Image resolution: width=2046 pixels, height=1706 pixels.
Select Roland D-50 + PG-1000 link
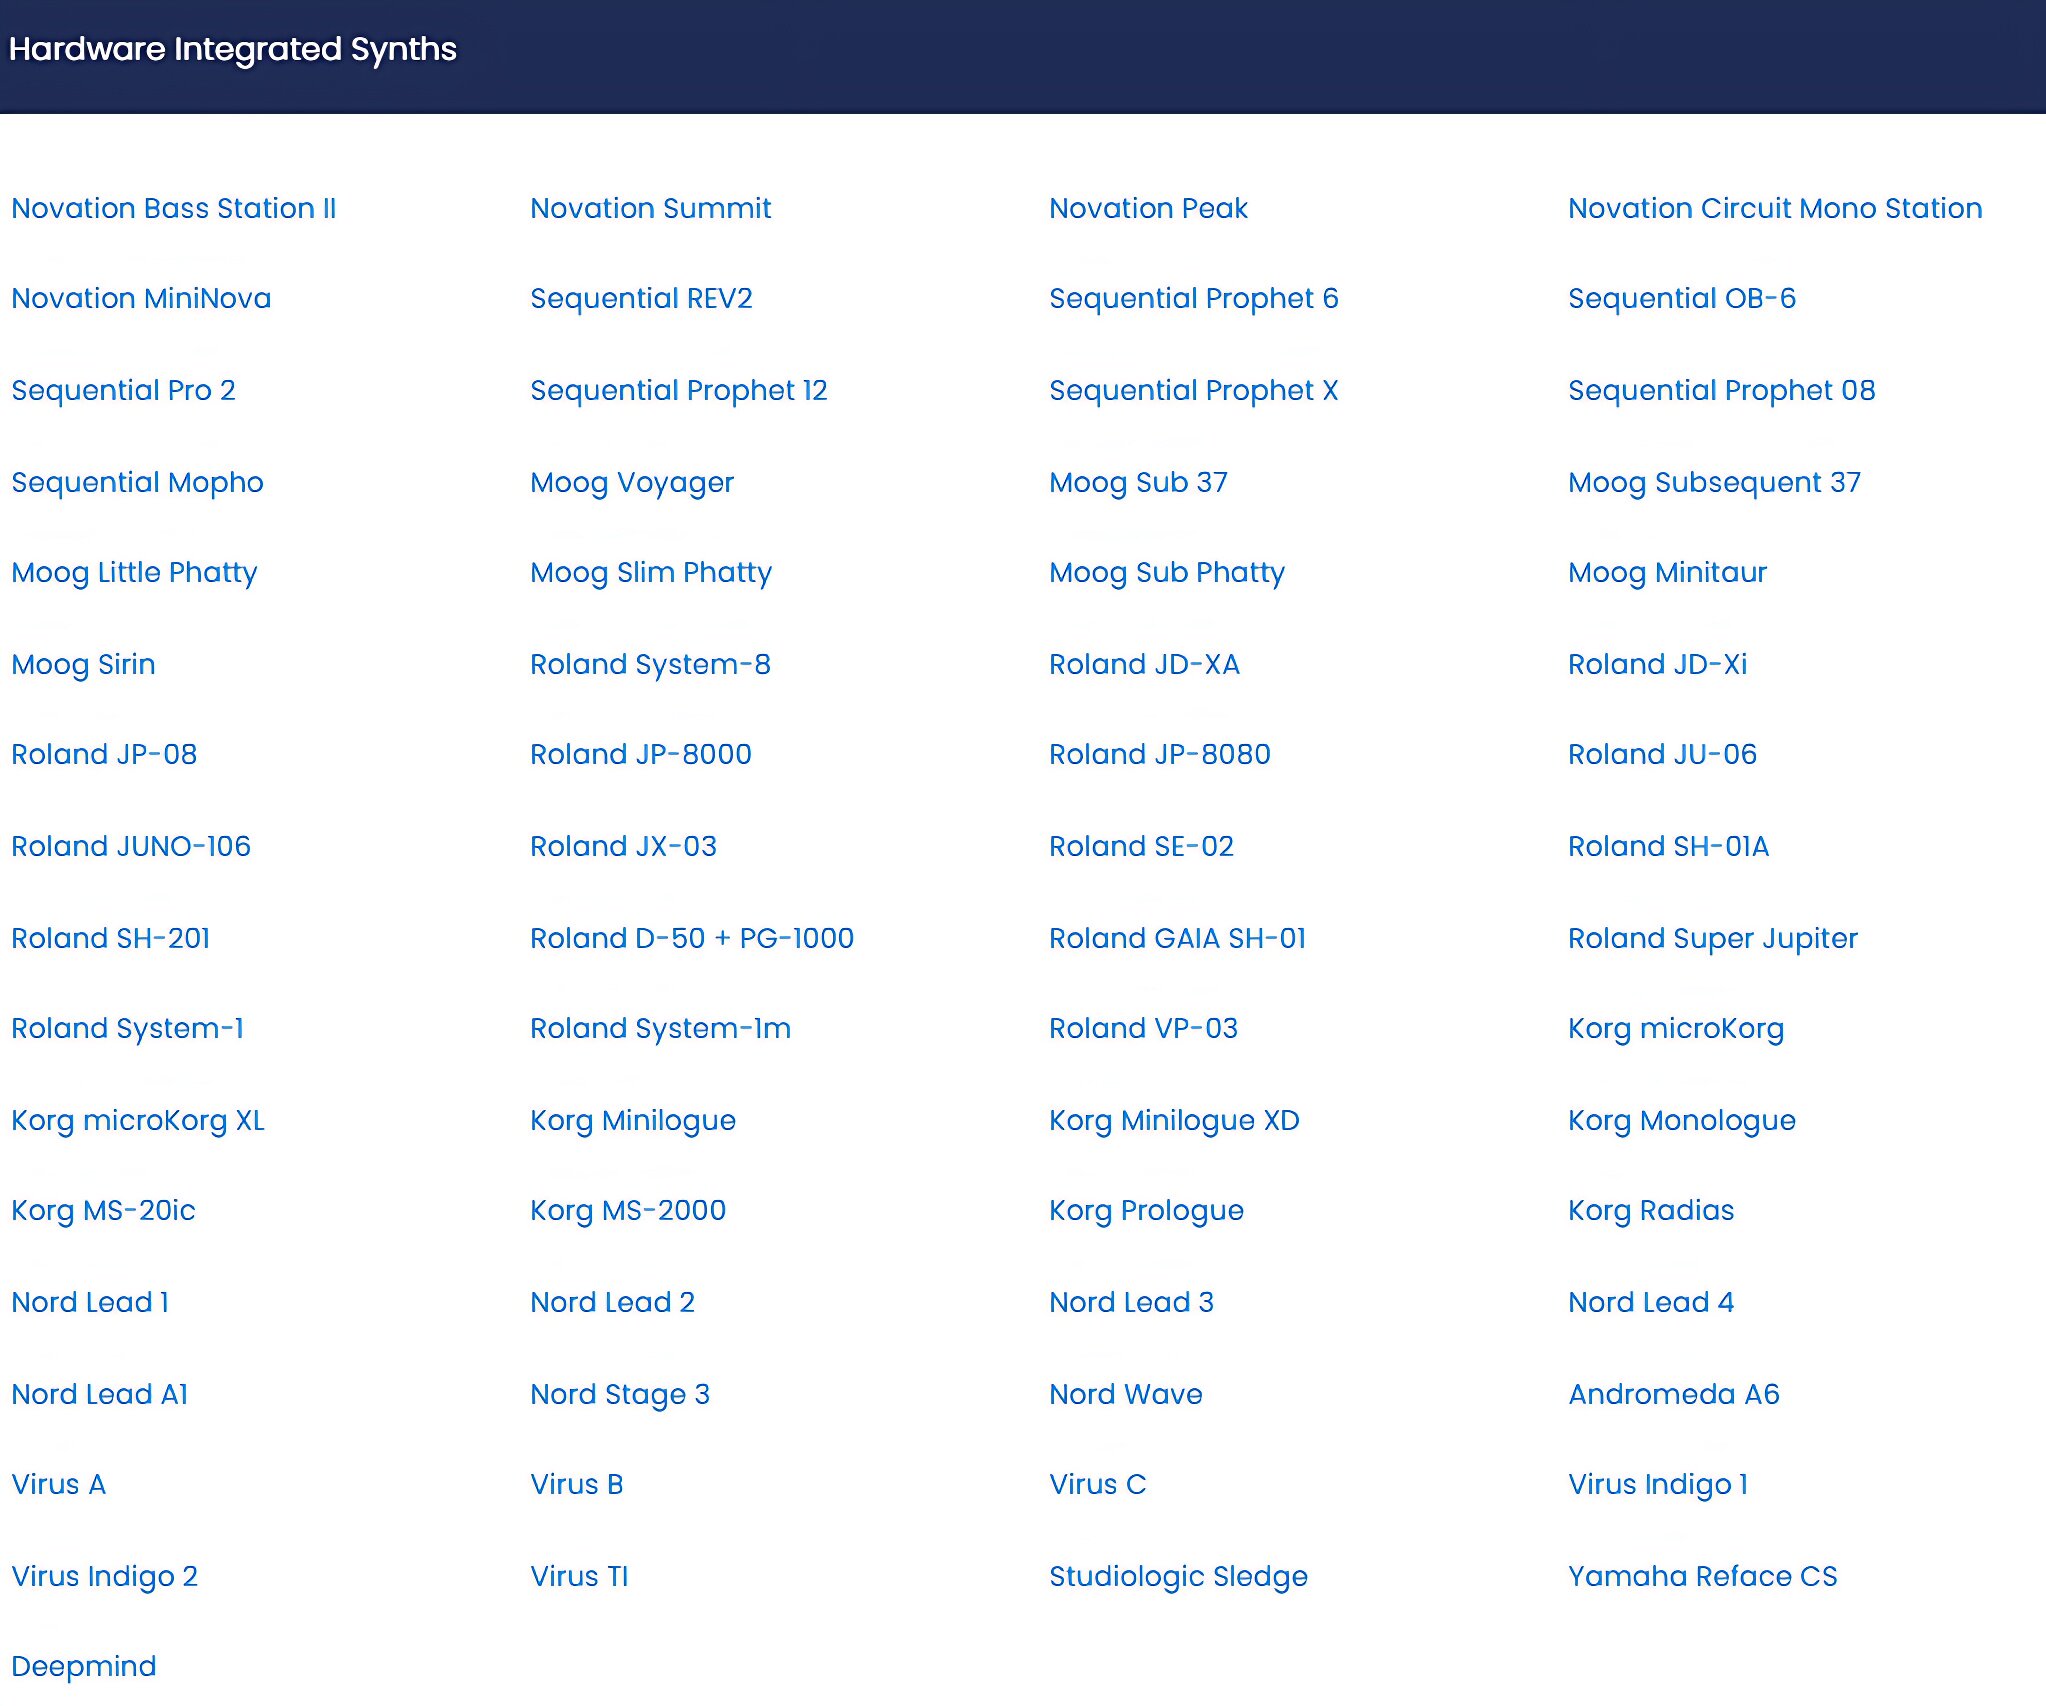click(x=692, y=938)
